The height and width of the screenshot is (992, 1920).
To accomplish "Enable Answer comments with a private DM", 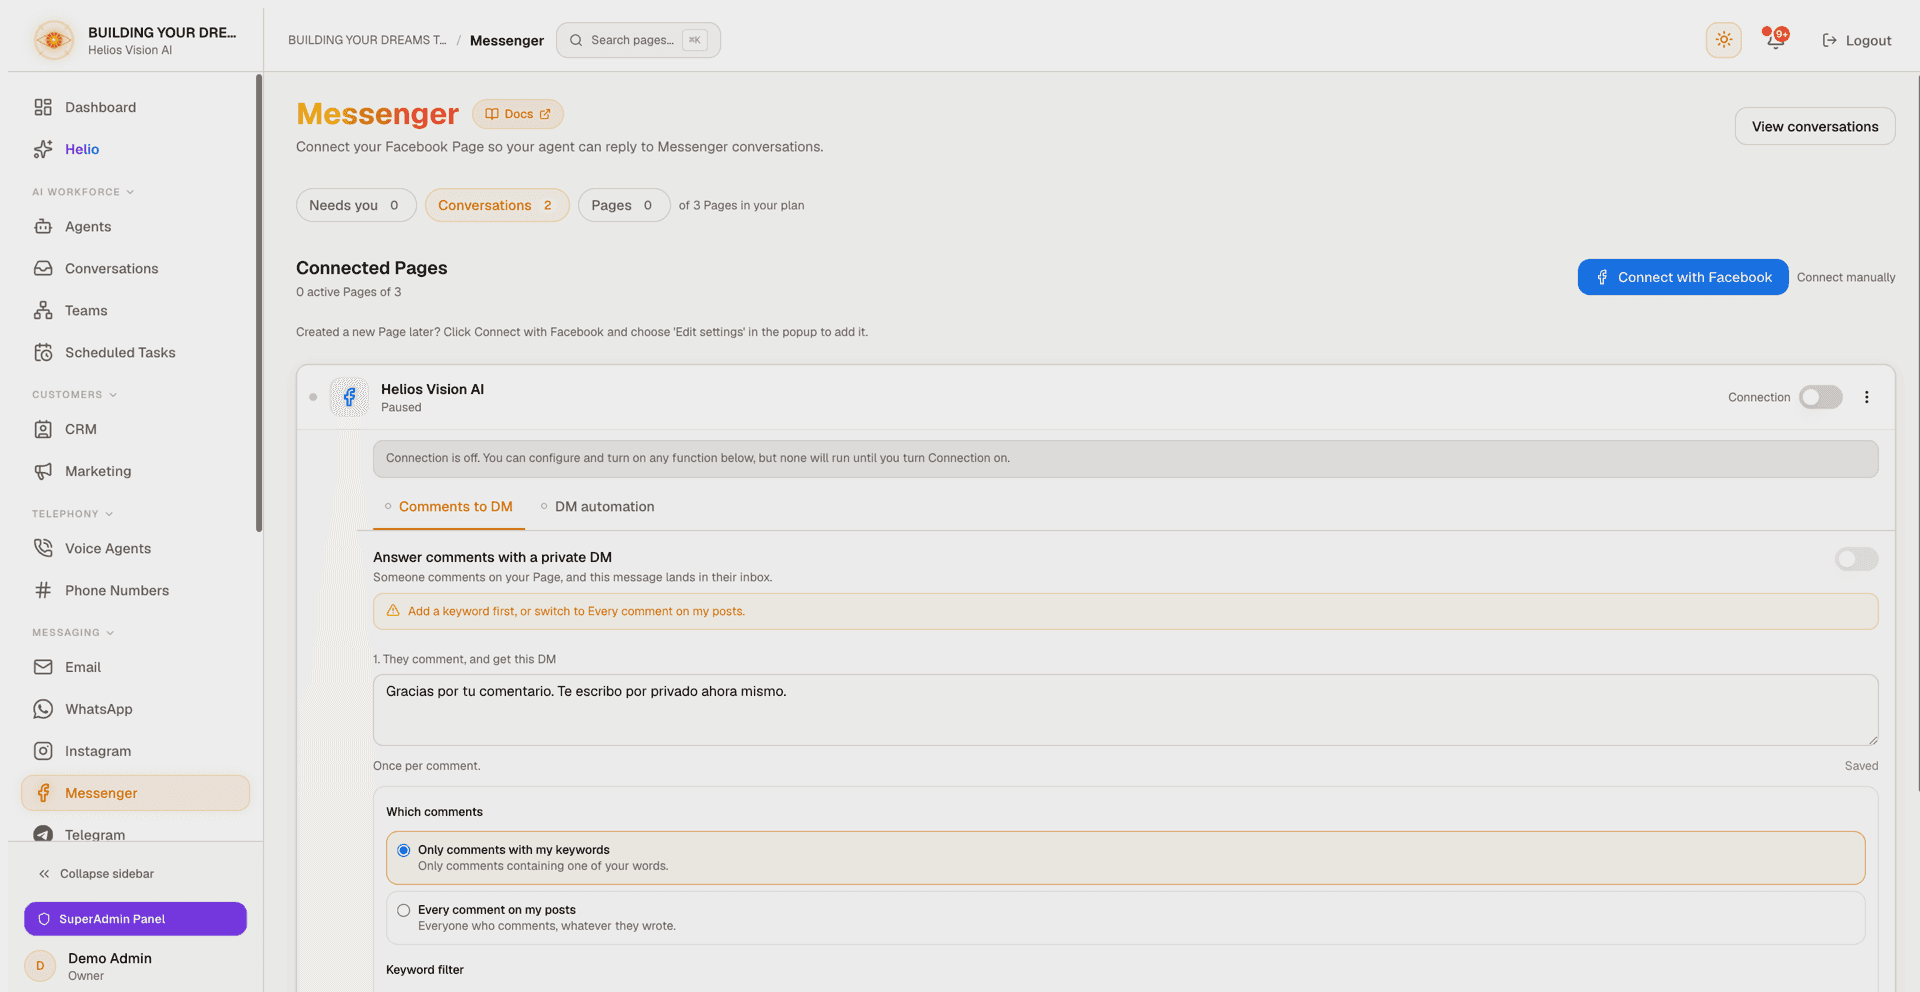I will tap(1856, 559).
